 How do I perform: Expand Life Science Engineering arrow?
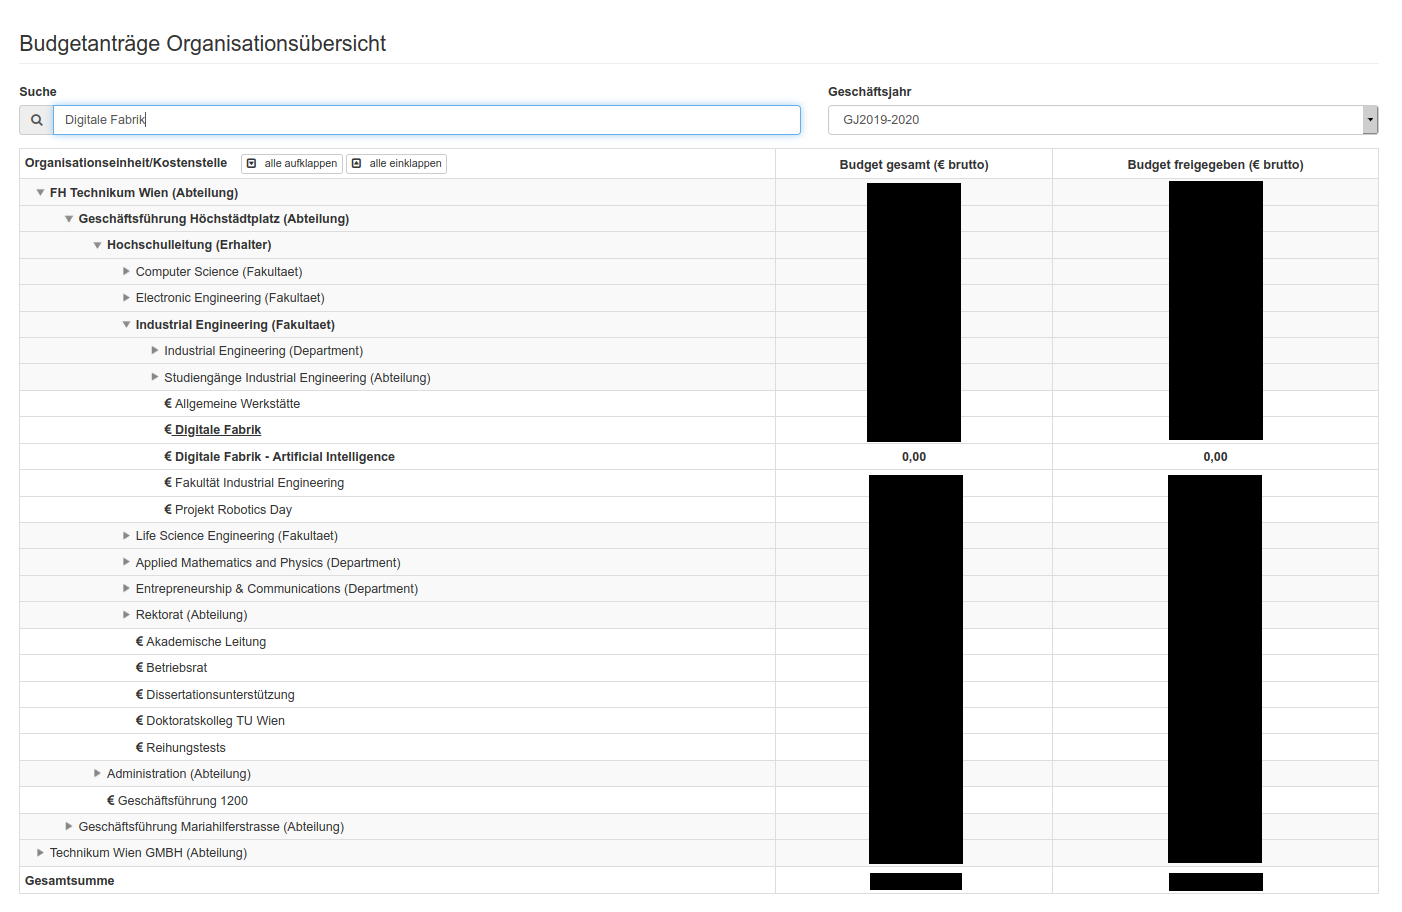[x=126, y=536]
